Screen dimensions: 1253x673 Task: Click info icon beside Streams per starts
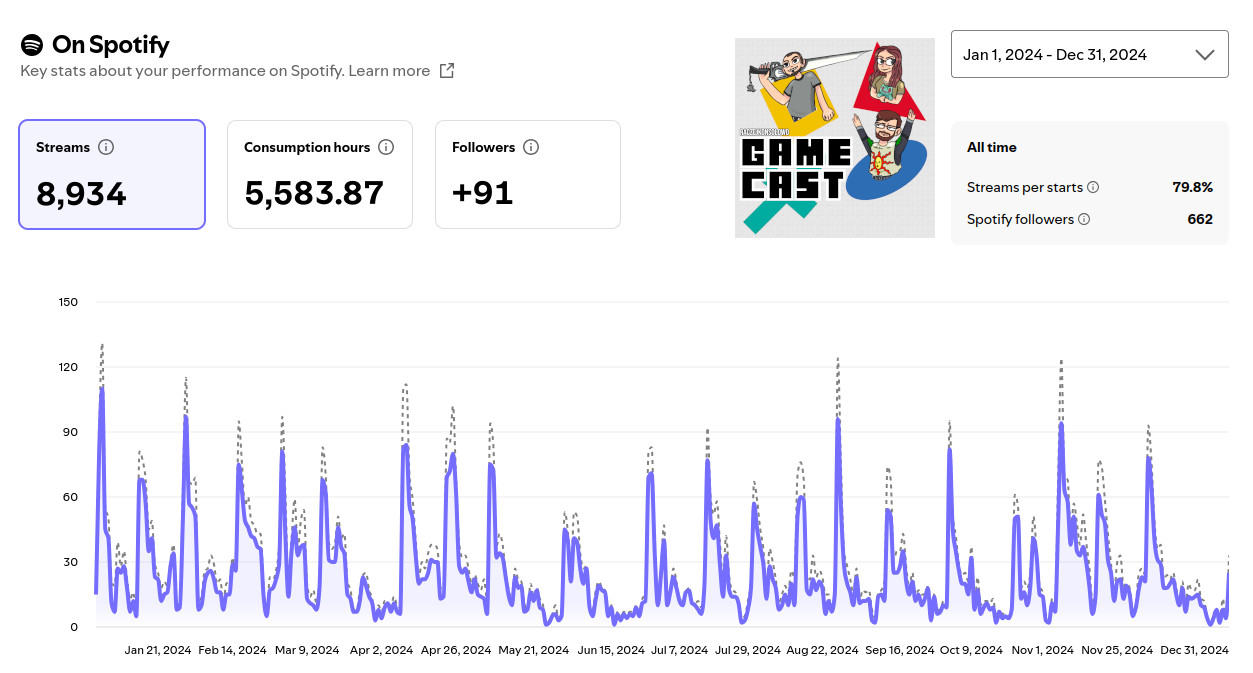[1093, 187]
